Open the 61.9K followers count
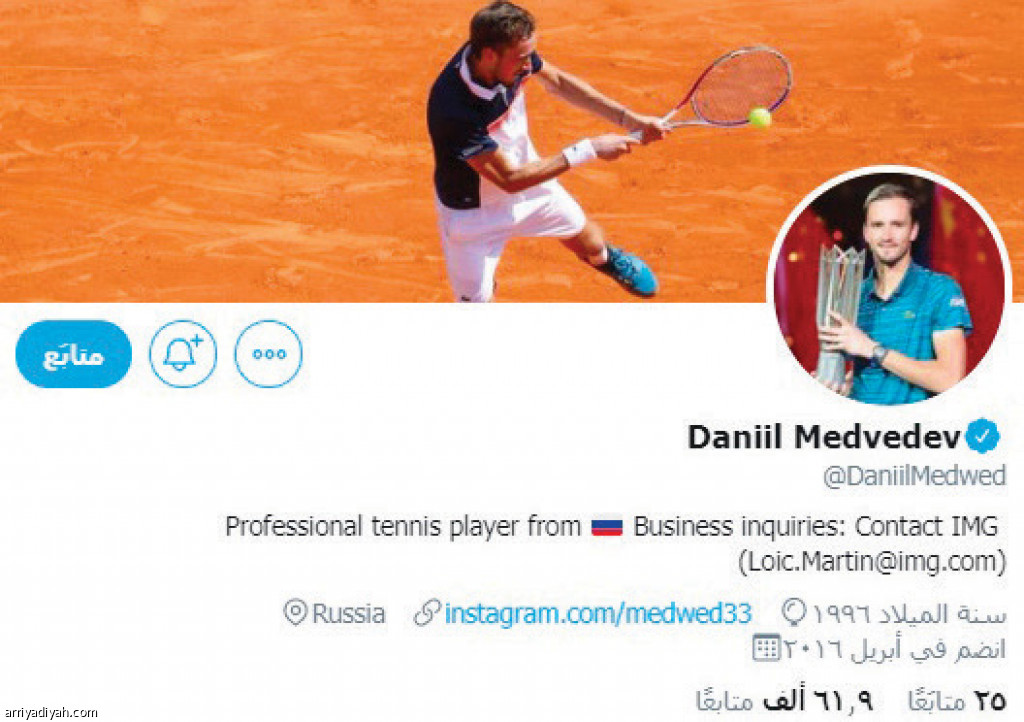Viewport: 1024px width, 722px height. [x=784, y=701]
